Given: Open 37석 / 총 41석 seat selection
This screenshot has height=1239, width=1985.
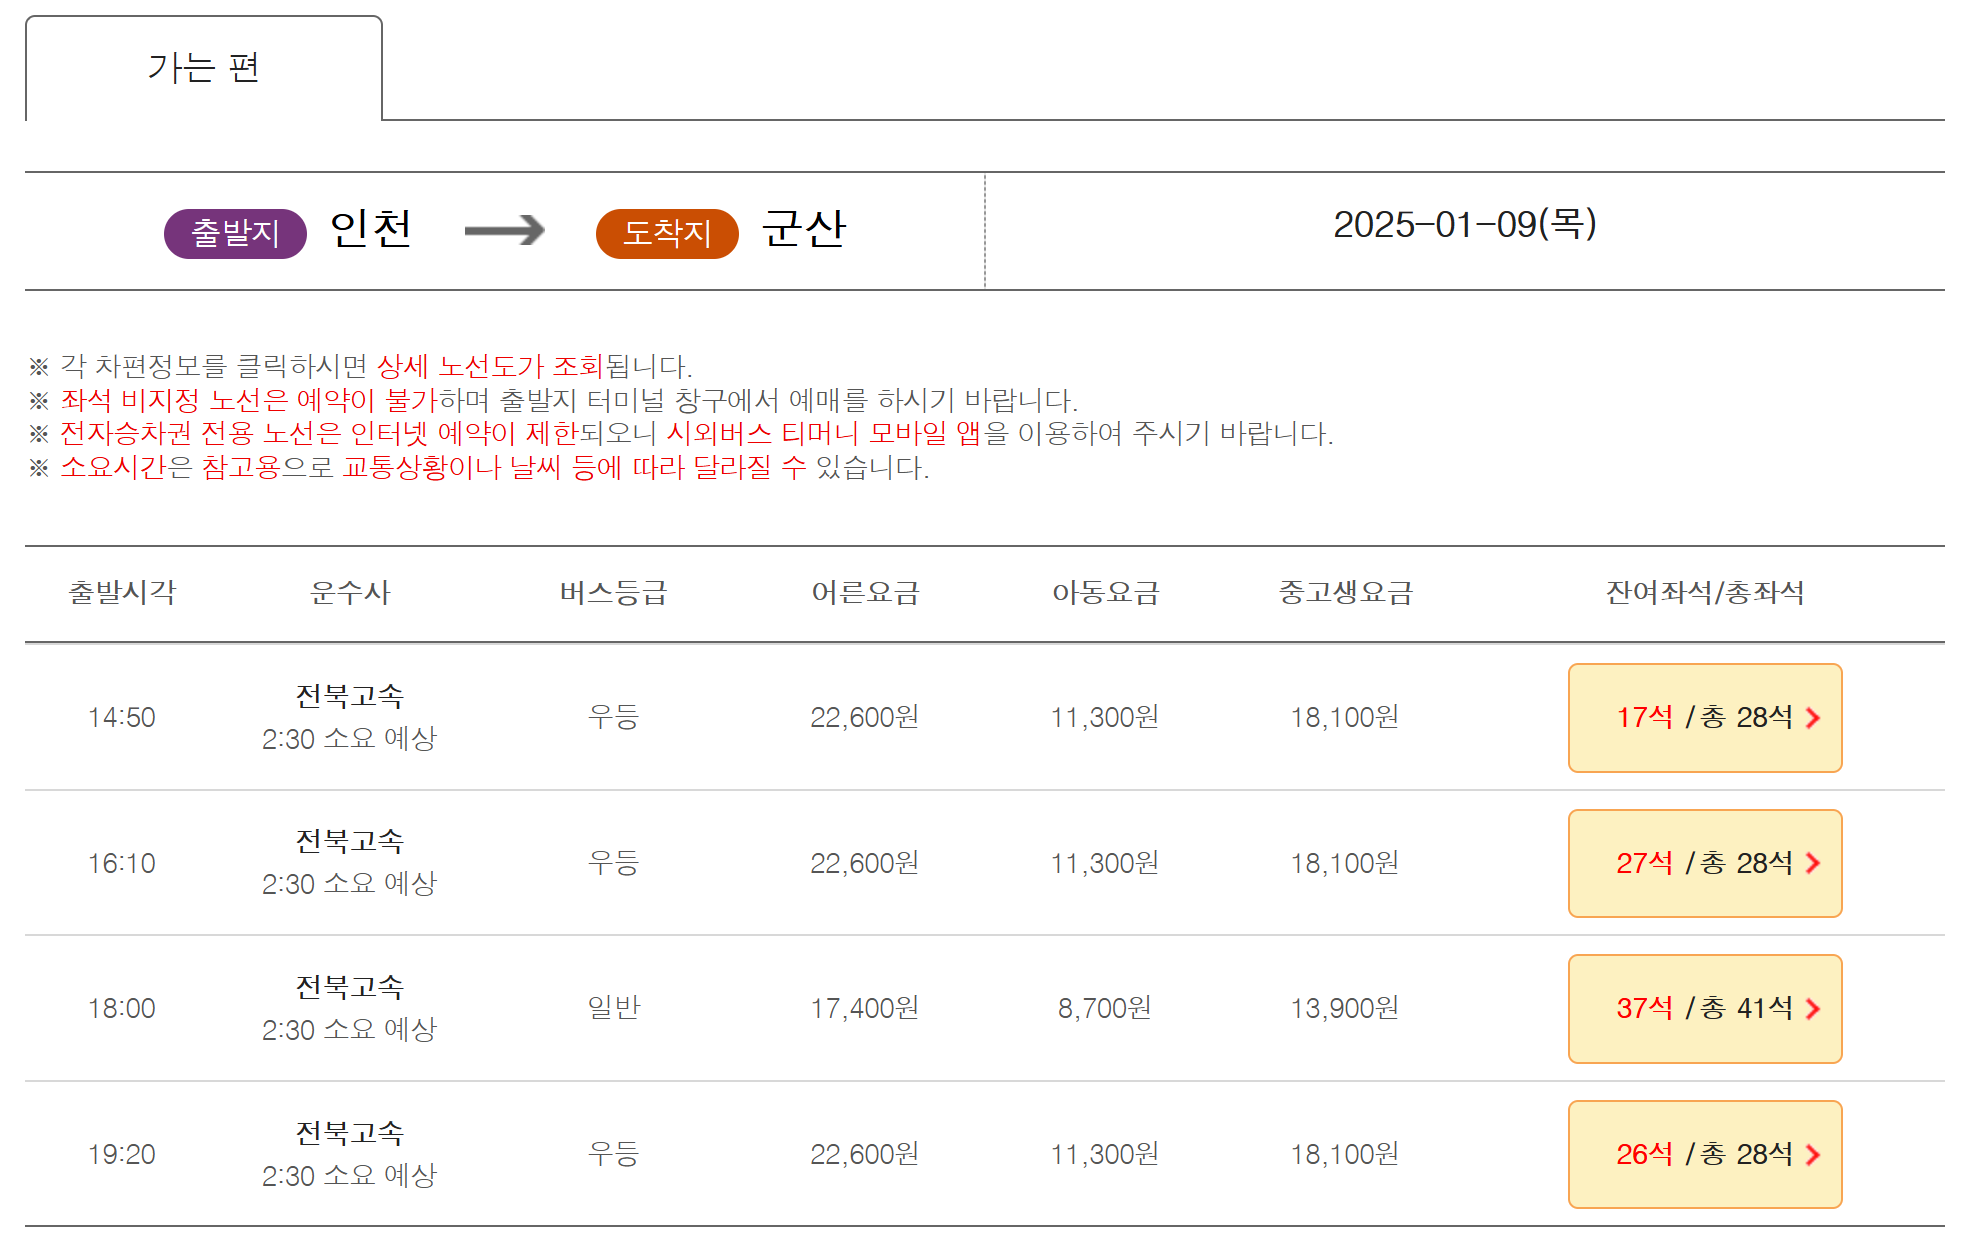Looking at the screenshot, I should tap(1703, 1009).
